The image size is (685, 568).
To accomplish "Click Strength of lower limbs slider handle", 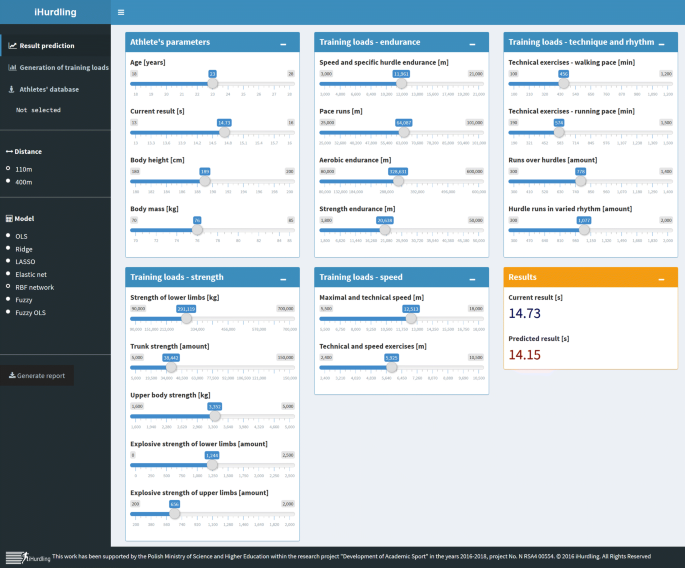I will click(x=187, y=319).
